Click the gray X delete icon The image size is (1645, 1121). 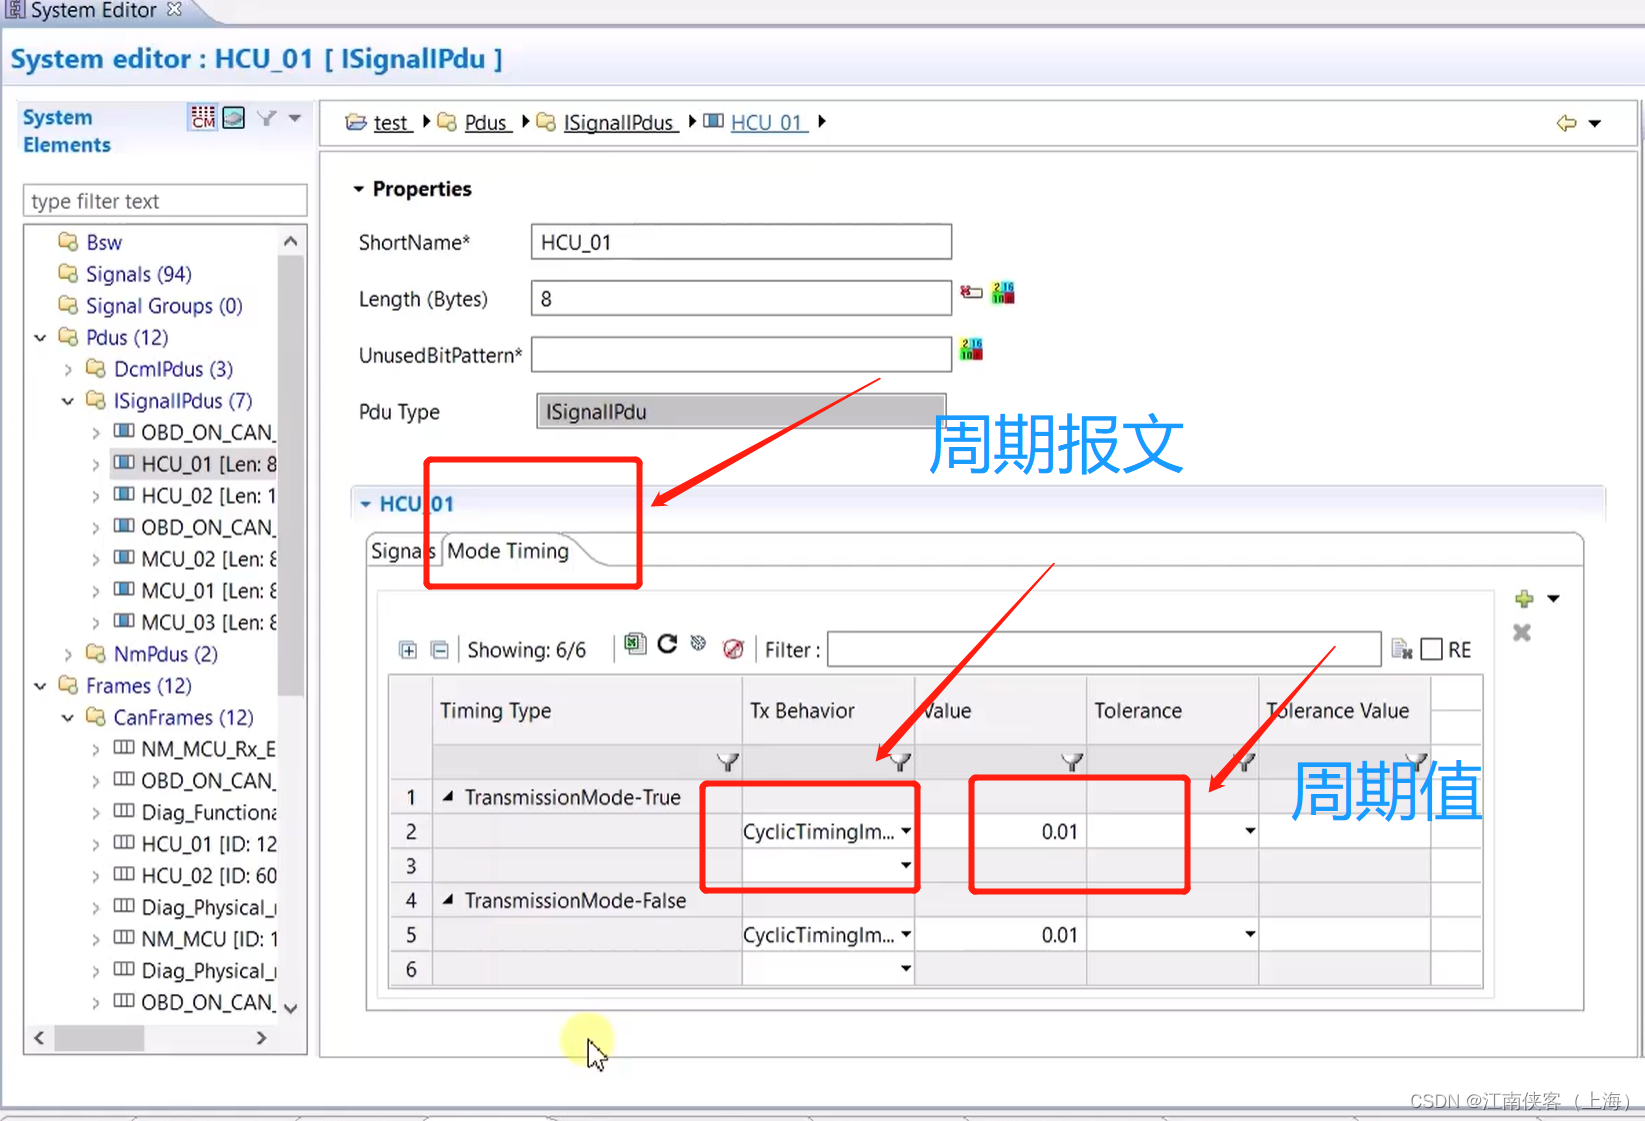click(x=1522, y=633)
